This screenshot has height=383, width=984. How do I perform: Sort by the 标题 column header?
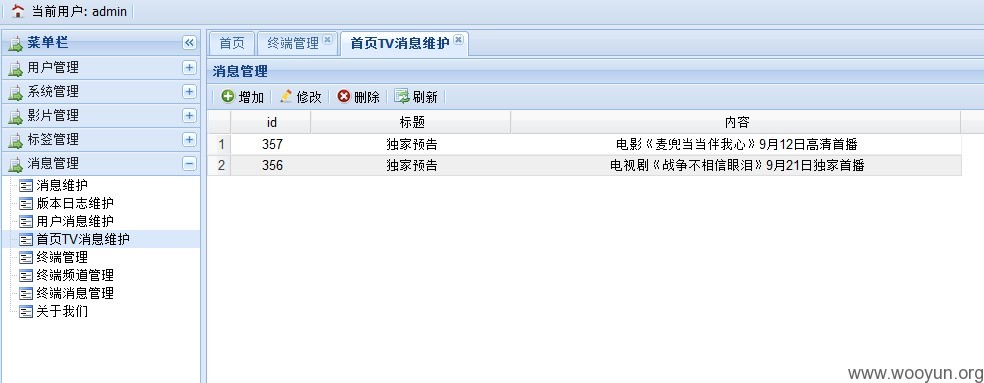pyautogui.click(x=411, y=122)
